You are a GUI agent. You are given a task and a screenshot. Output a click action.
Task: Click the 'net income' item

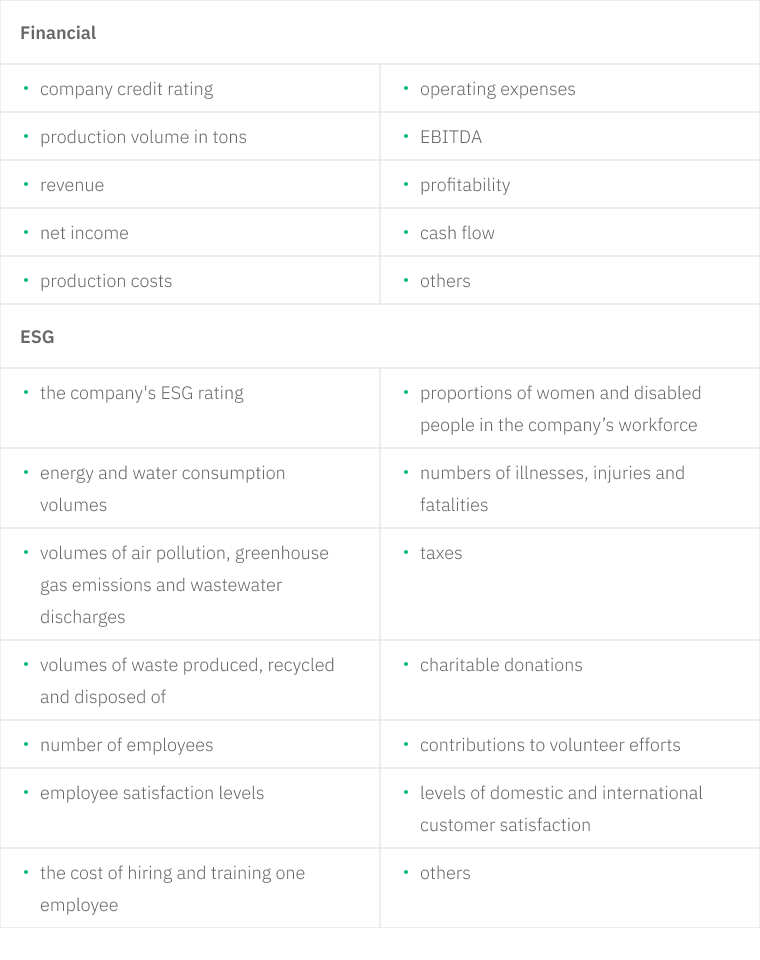pyautogui.click(x=84, y=233)
